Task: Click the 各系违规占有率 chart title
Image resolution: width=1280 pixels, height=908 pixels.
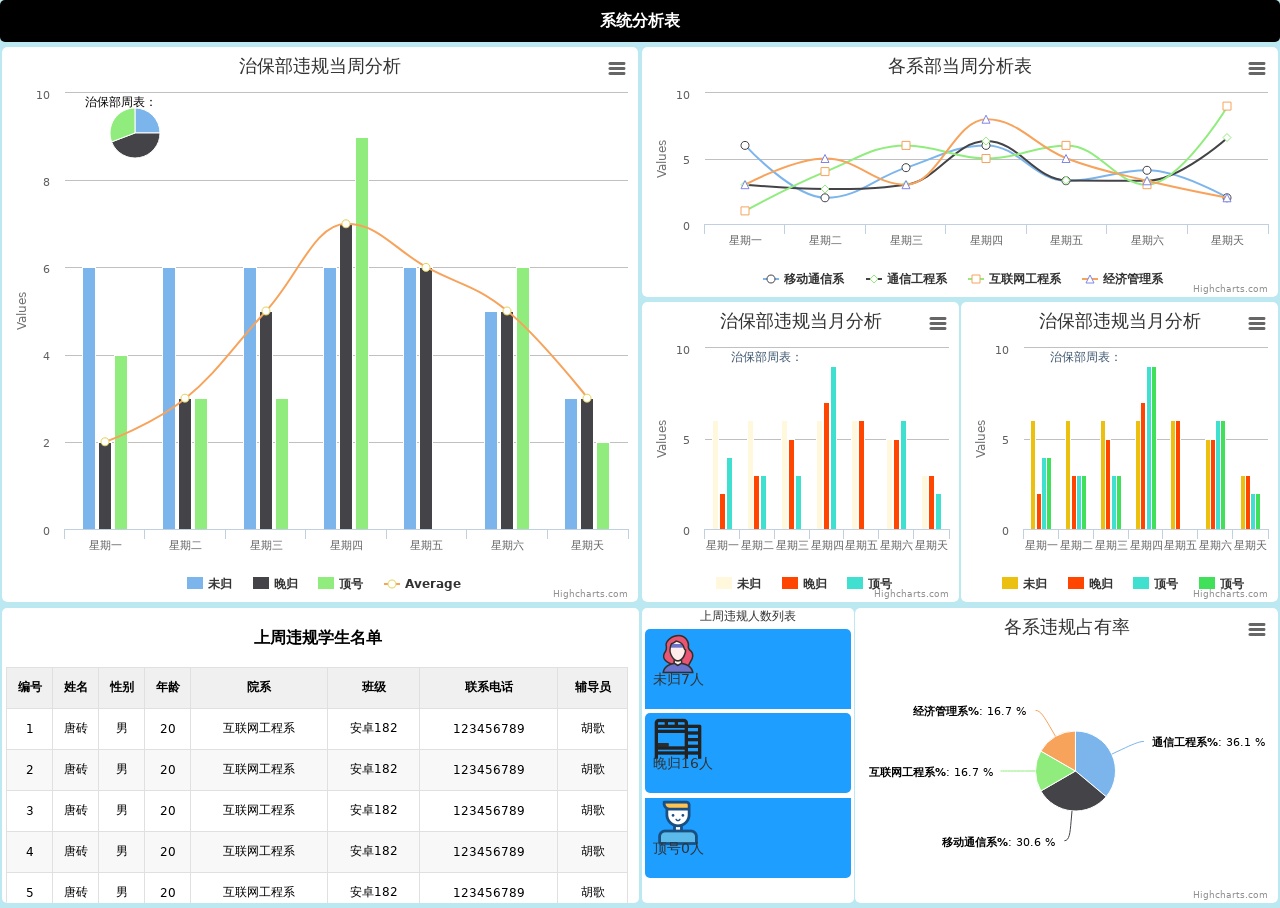Action: click(x=1067, y=628)
